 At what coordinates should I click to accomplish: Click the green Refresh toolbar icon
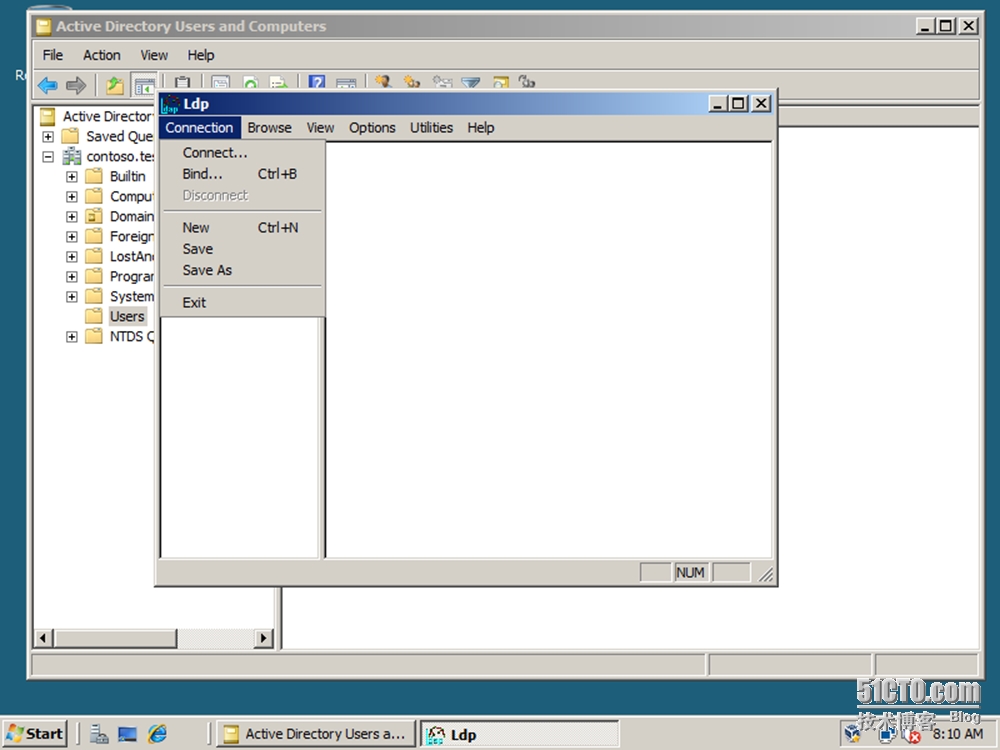251,83
